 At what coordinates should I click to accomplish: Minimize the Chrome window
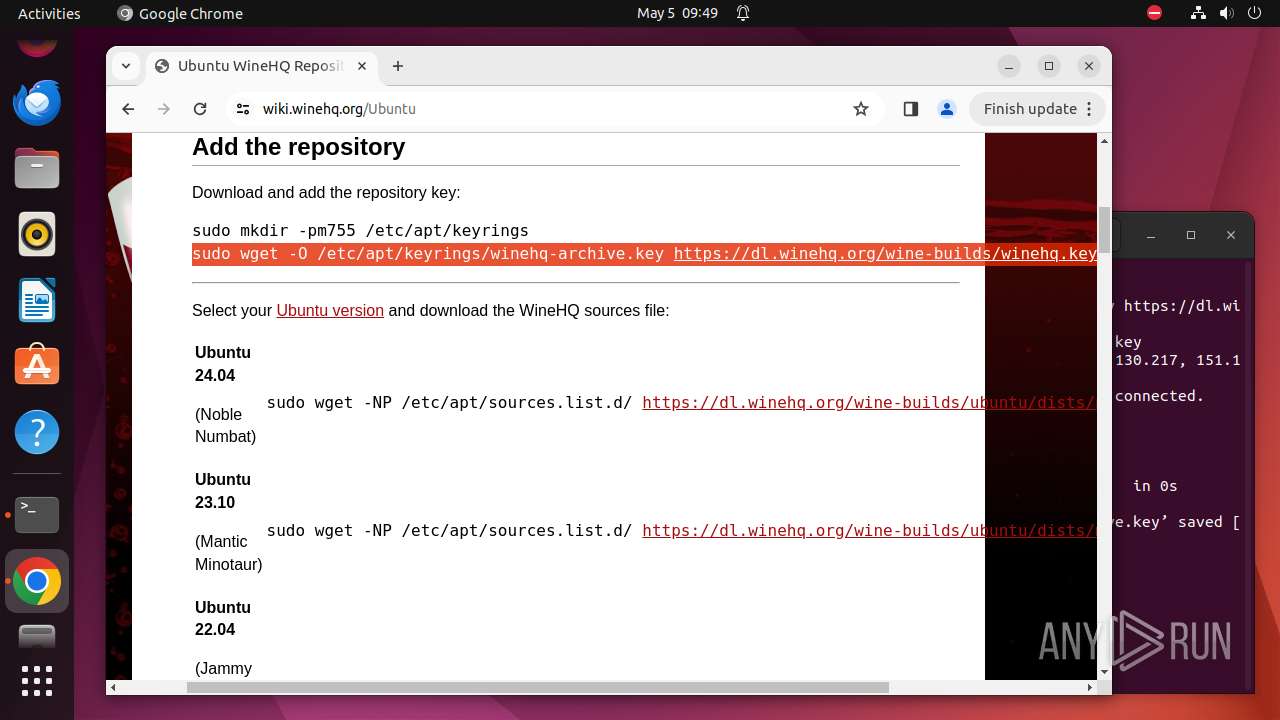1009,66
